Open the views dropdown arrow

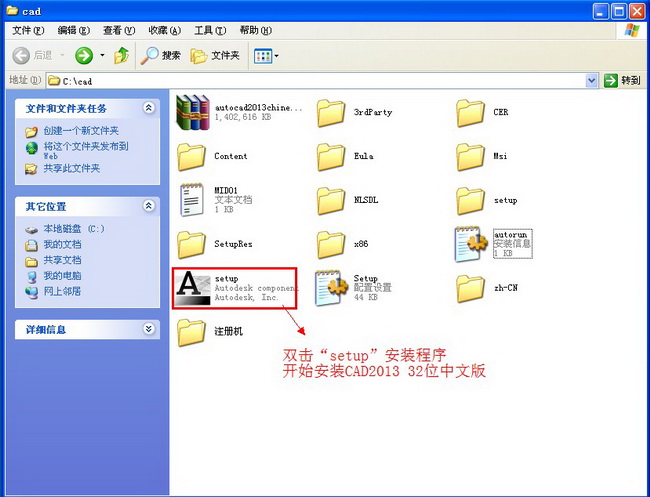276,56
